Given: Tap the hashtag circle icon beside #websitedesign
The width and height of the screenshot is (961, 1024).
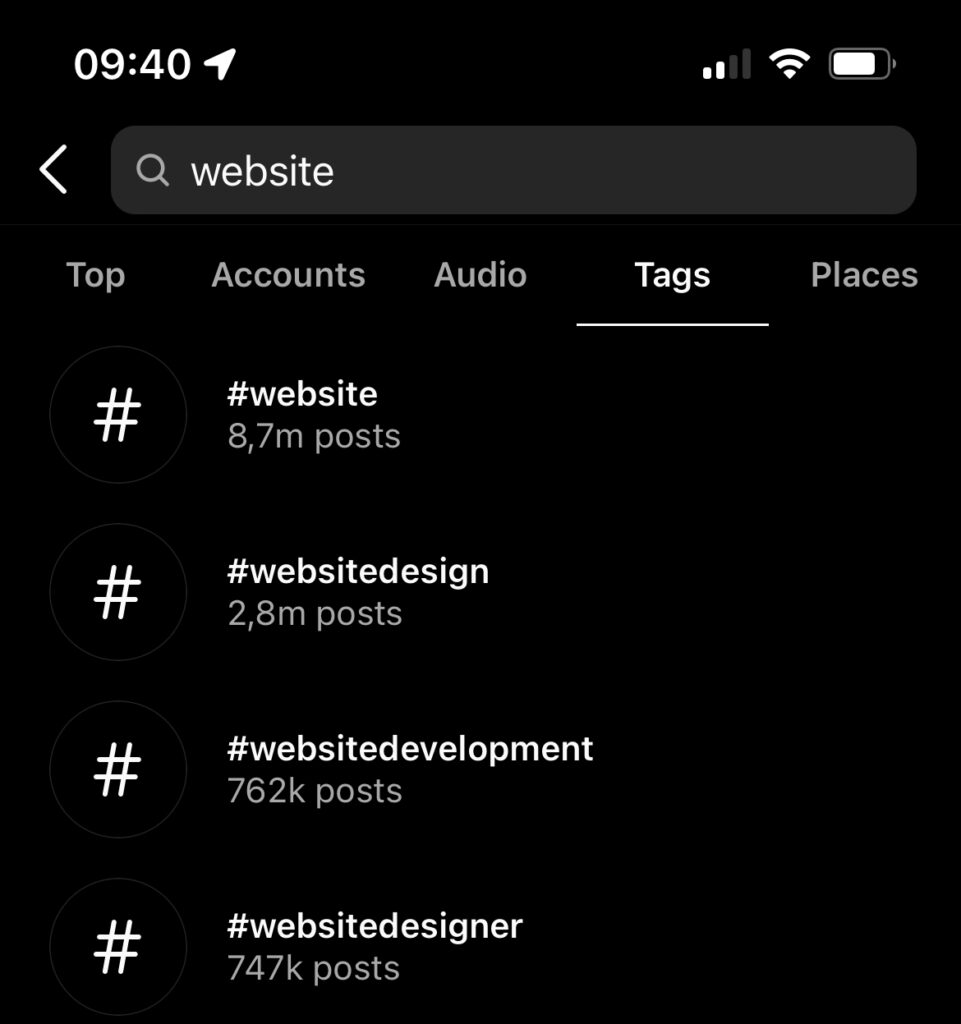Looking at the screenshot, I should (x=118, y=592).
